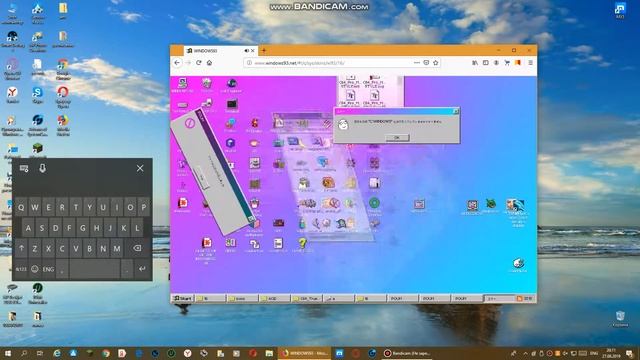The height and width of the screenshot is (360, 640).
Task: Open the Firefox hamburger application menu
Action: pos(530,63)
